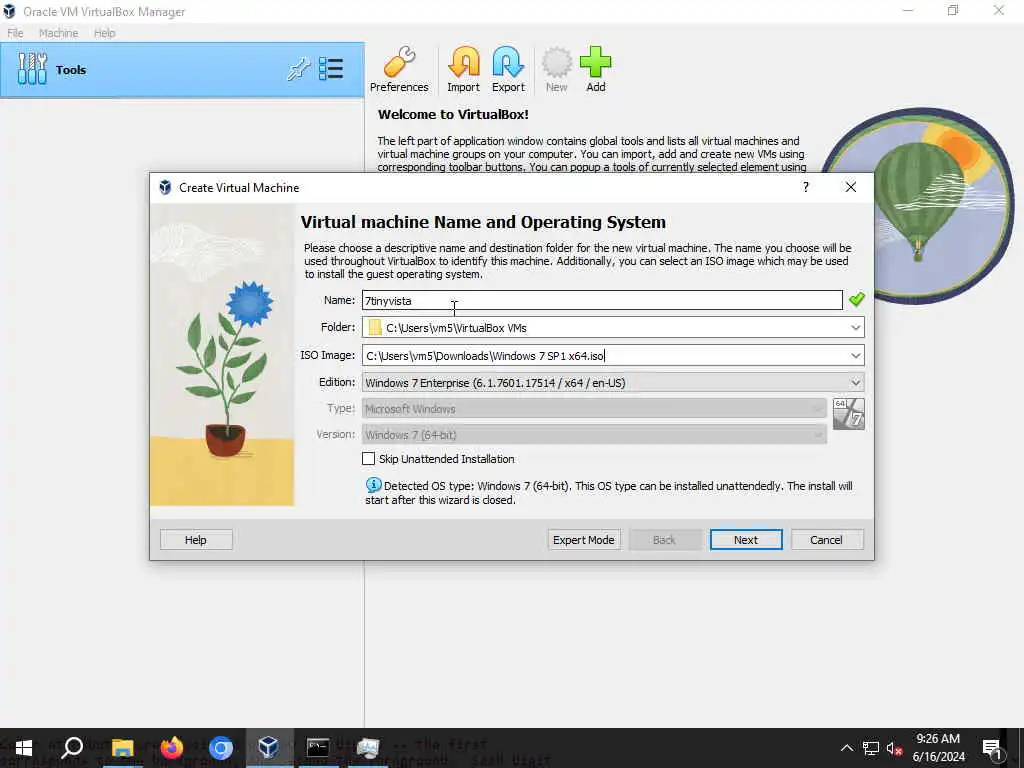Click the Back button
1024x768 pixels.
coord(665,539)
